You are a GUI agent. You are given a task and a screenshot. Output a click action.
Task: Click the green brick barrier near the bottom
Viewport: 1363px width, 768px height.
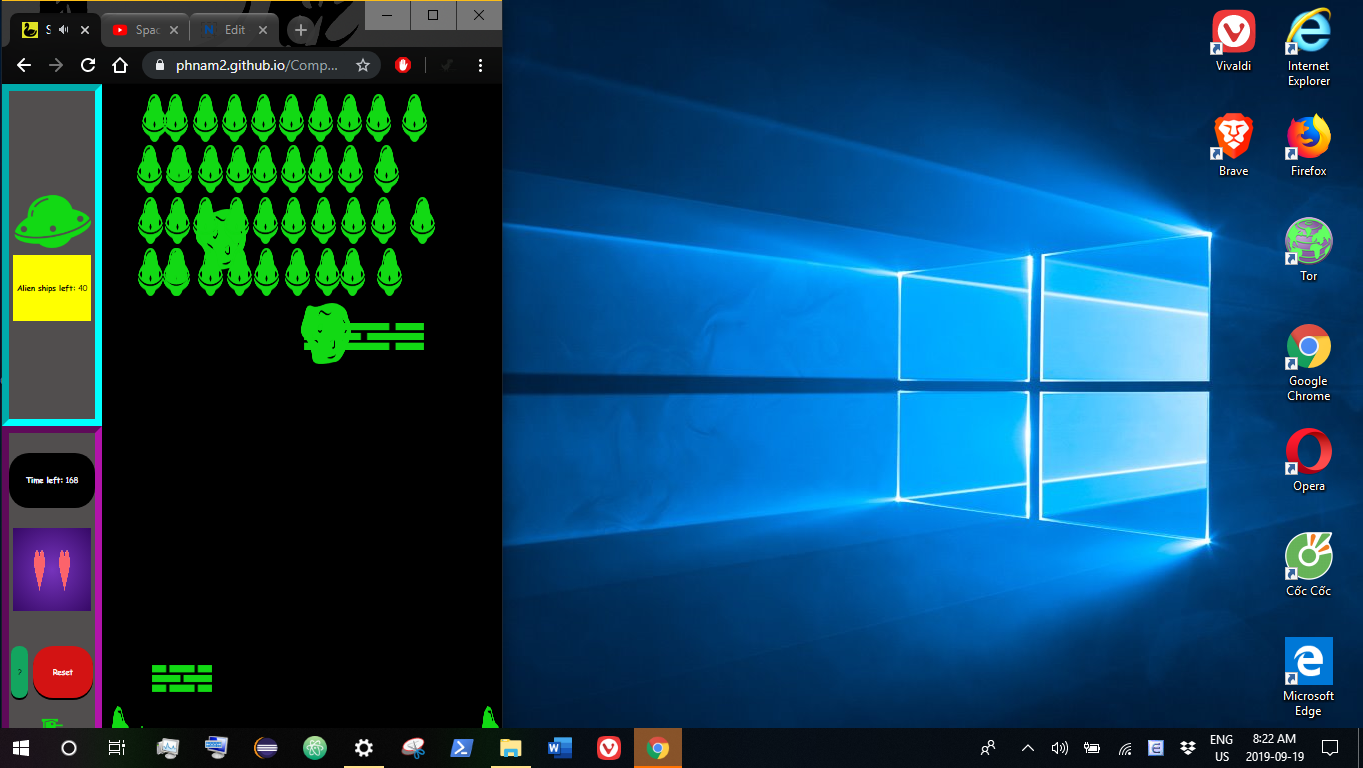click(x=182, y=678)
